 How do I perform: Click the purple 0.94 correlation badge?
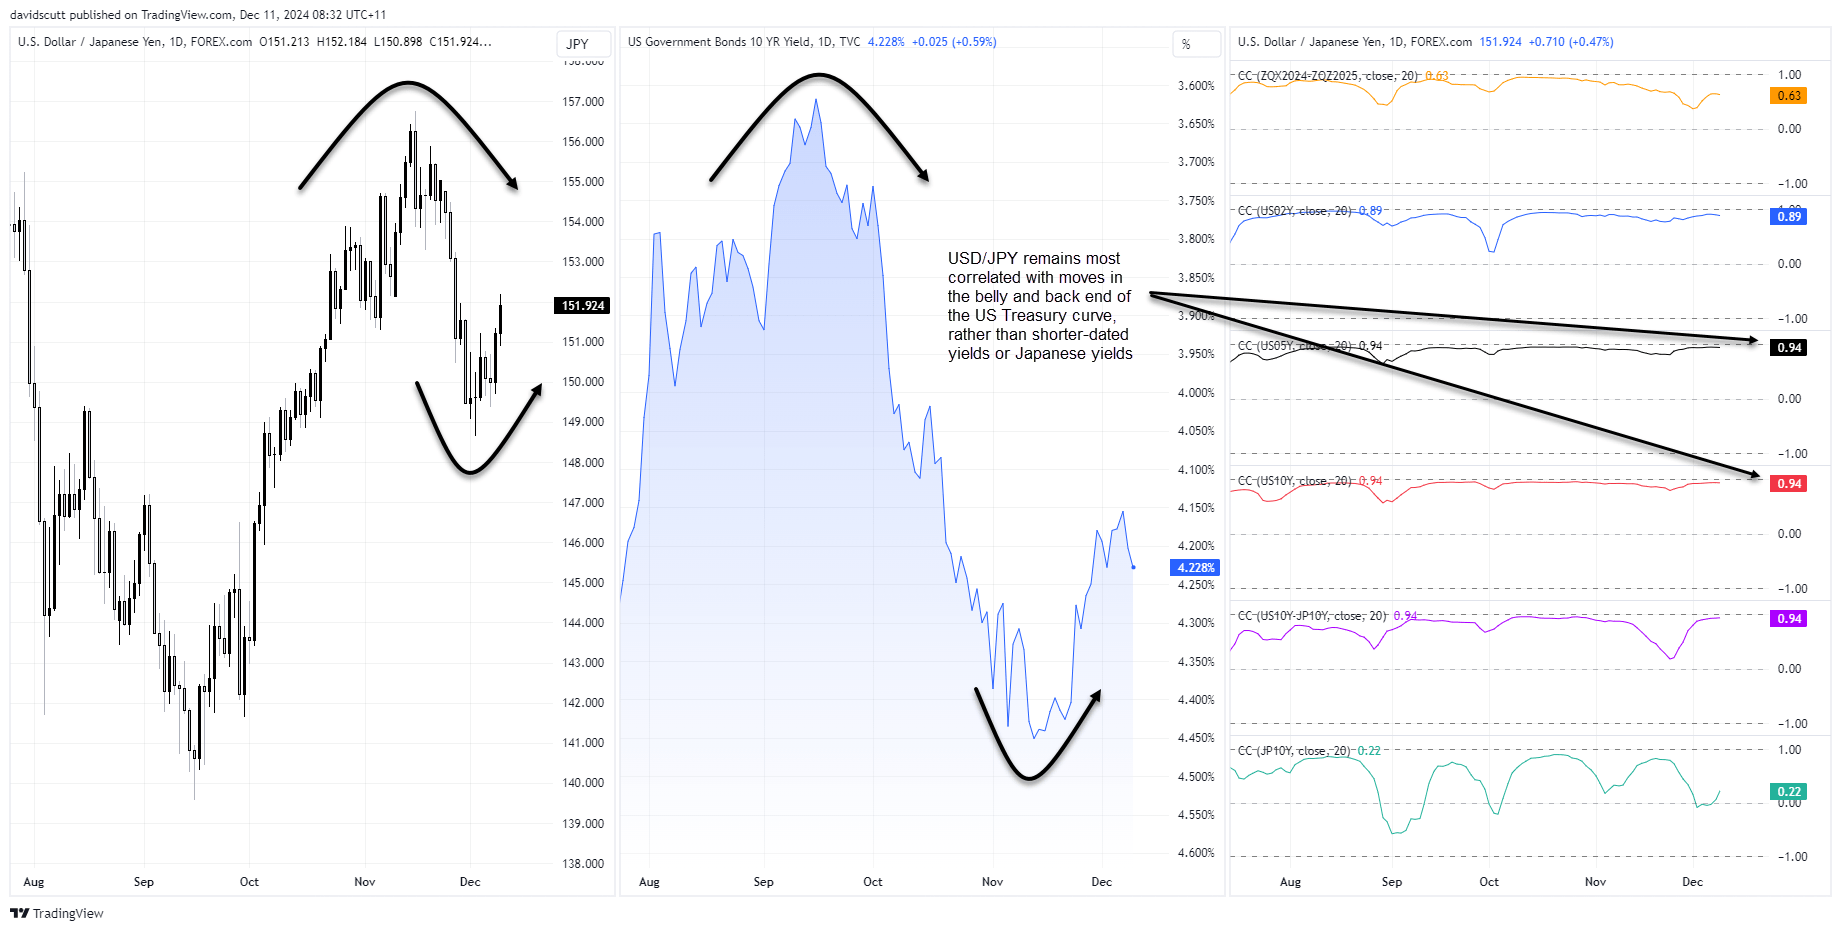[1788, 619]
